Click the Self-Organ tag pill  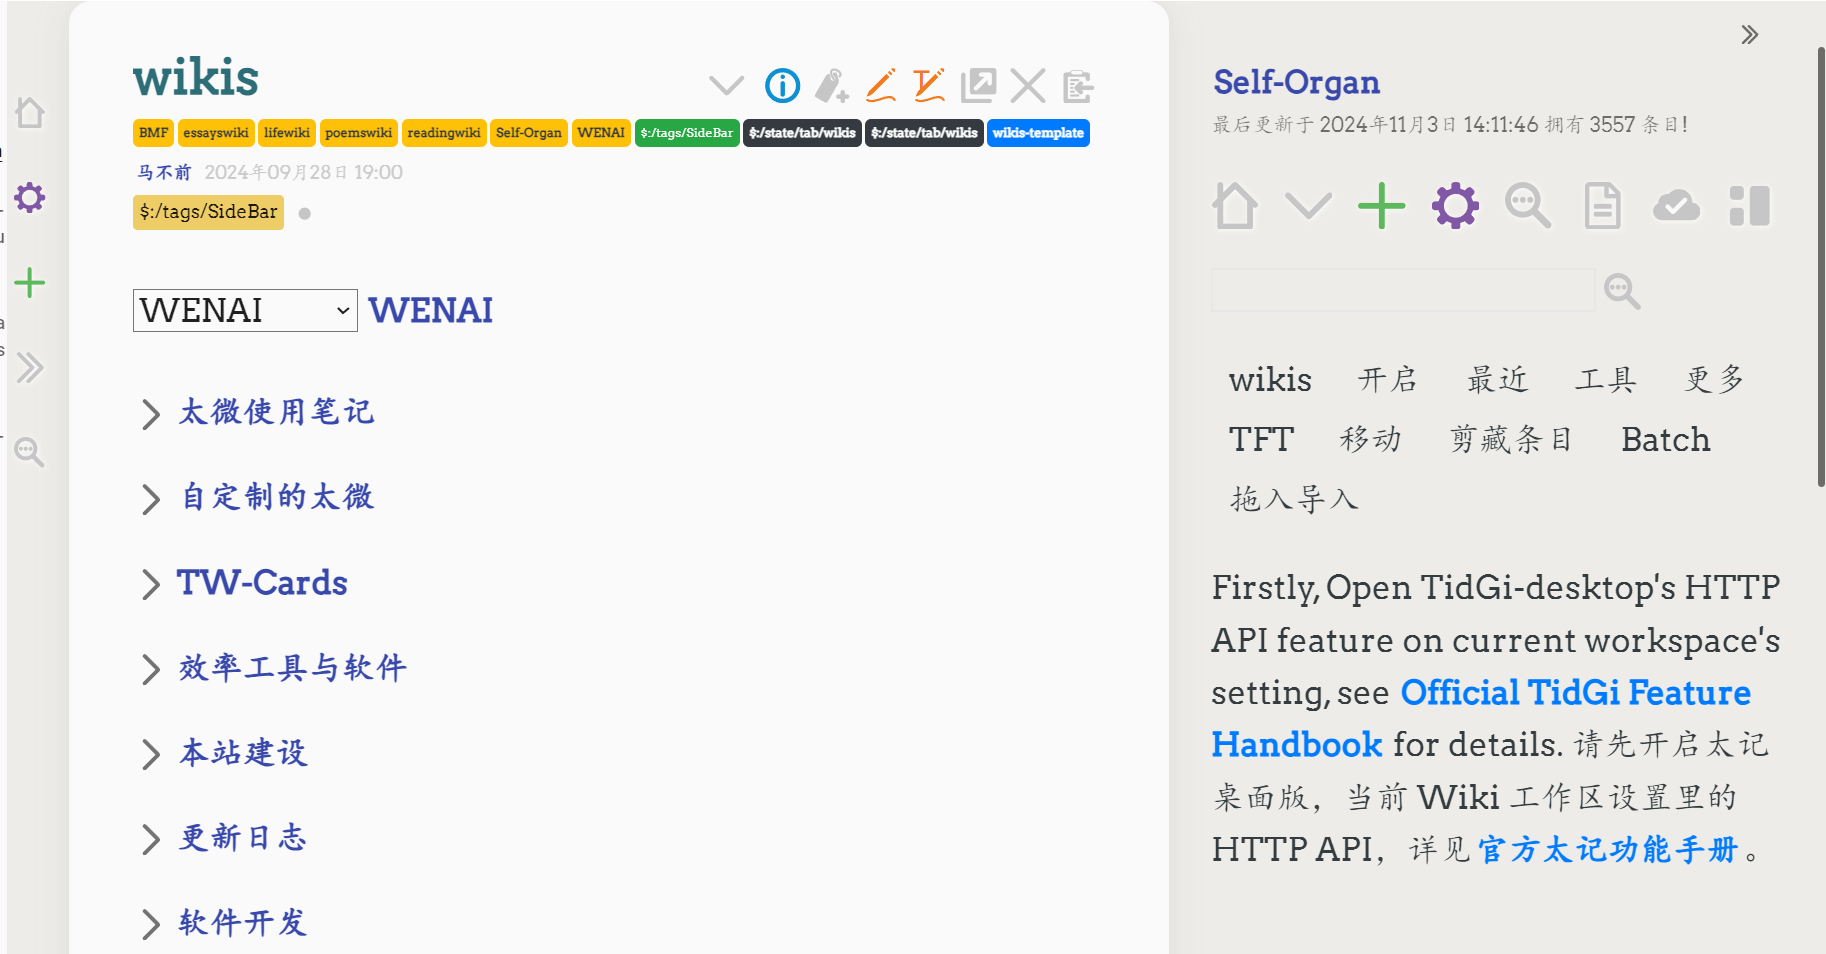pyautogui.click(x=529, y=133)
